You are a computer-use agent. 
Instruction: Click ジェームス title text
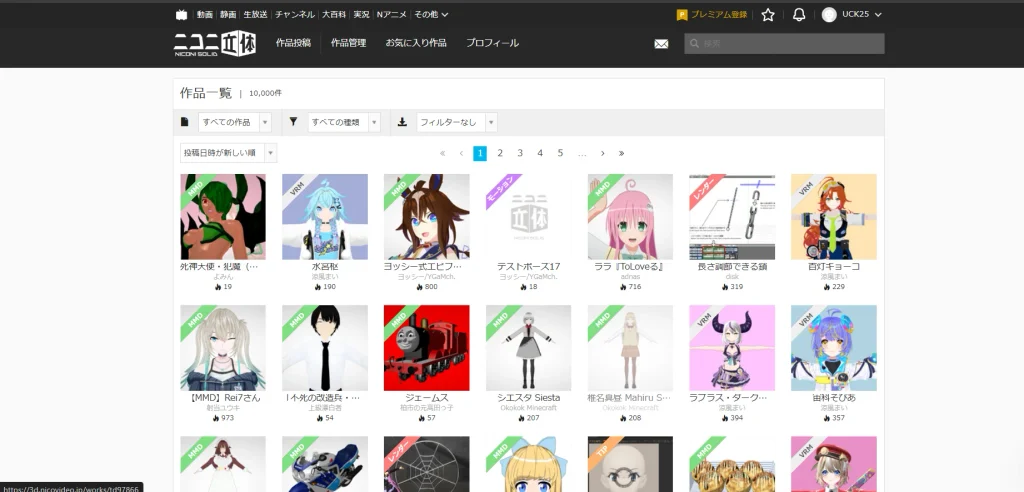(426, 397)
